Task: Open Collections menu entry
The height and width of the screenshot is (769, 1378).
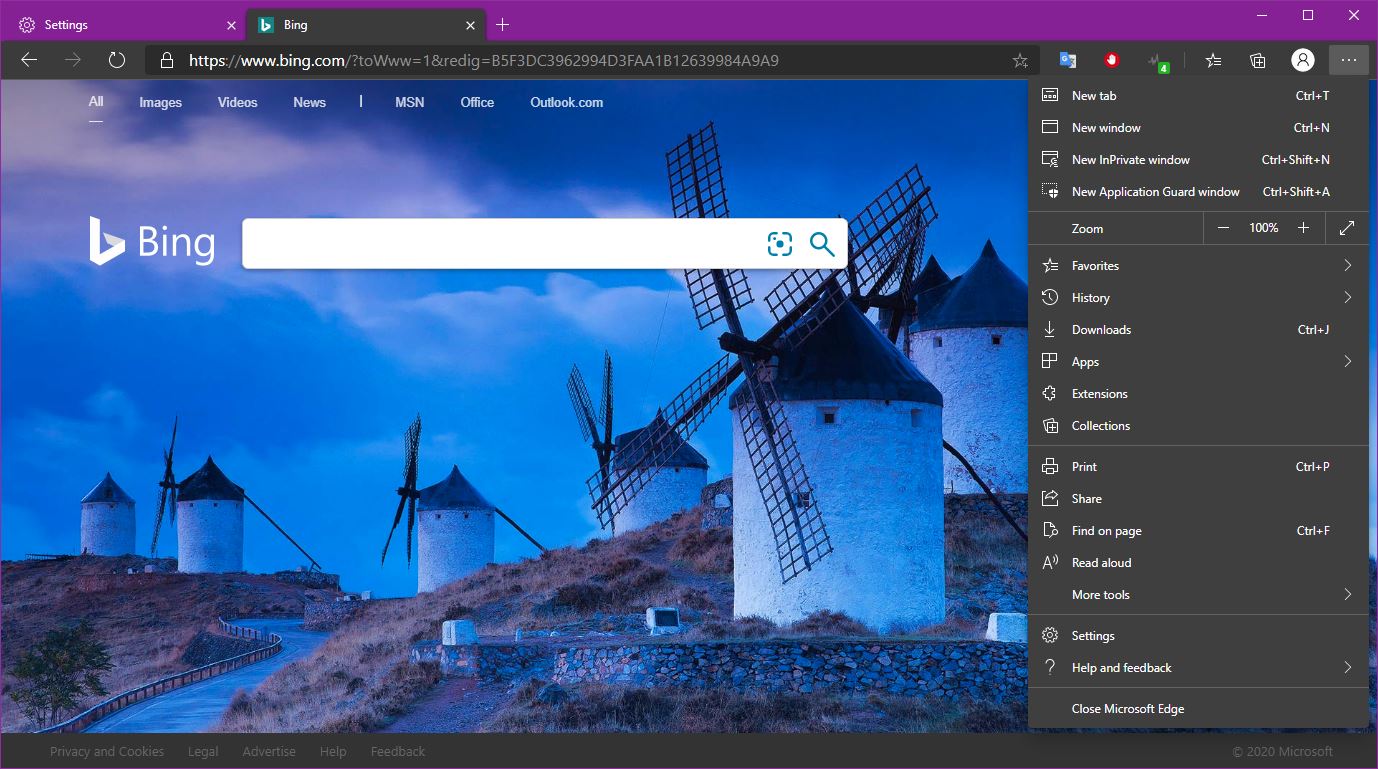Action: (1198, 426)
